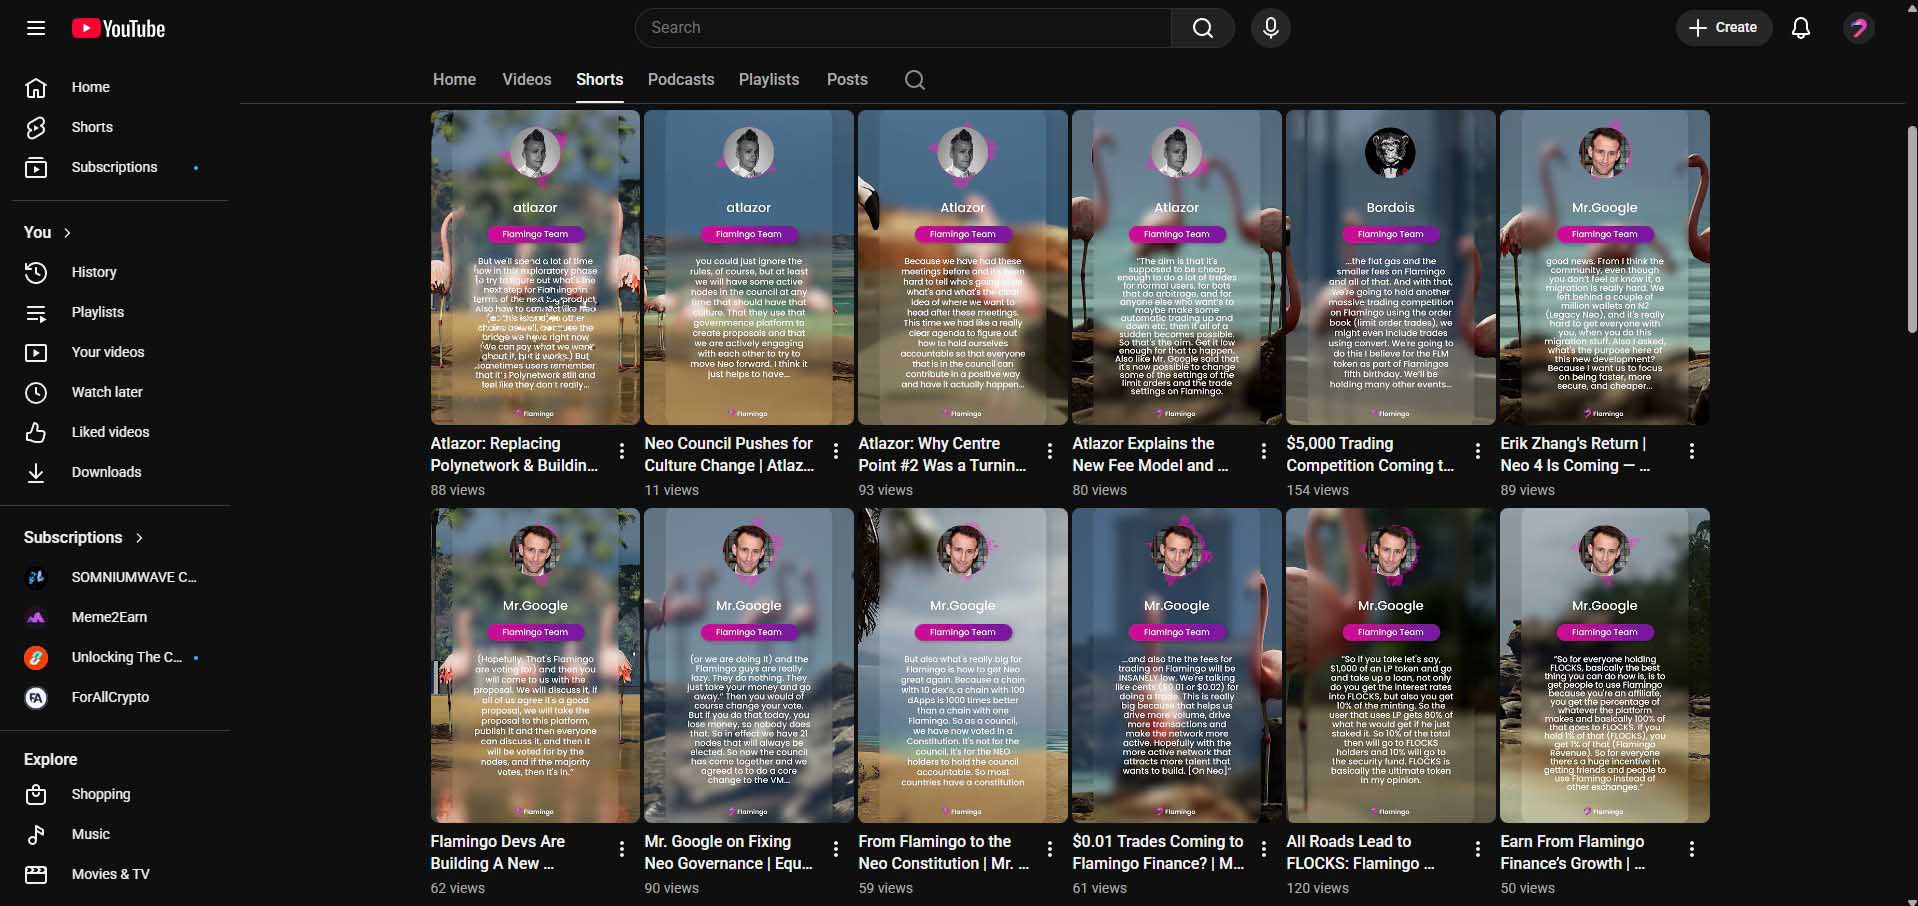
Task: Play Mr. Google on Fixing Neo Governance thumbnail
Action: point(749,665)
